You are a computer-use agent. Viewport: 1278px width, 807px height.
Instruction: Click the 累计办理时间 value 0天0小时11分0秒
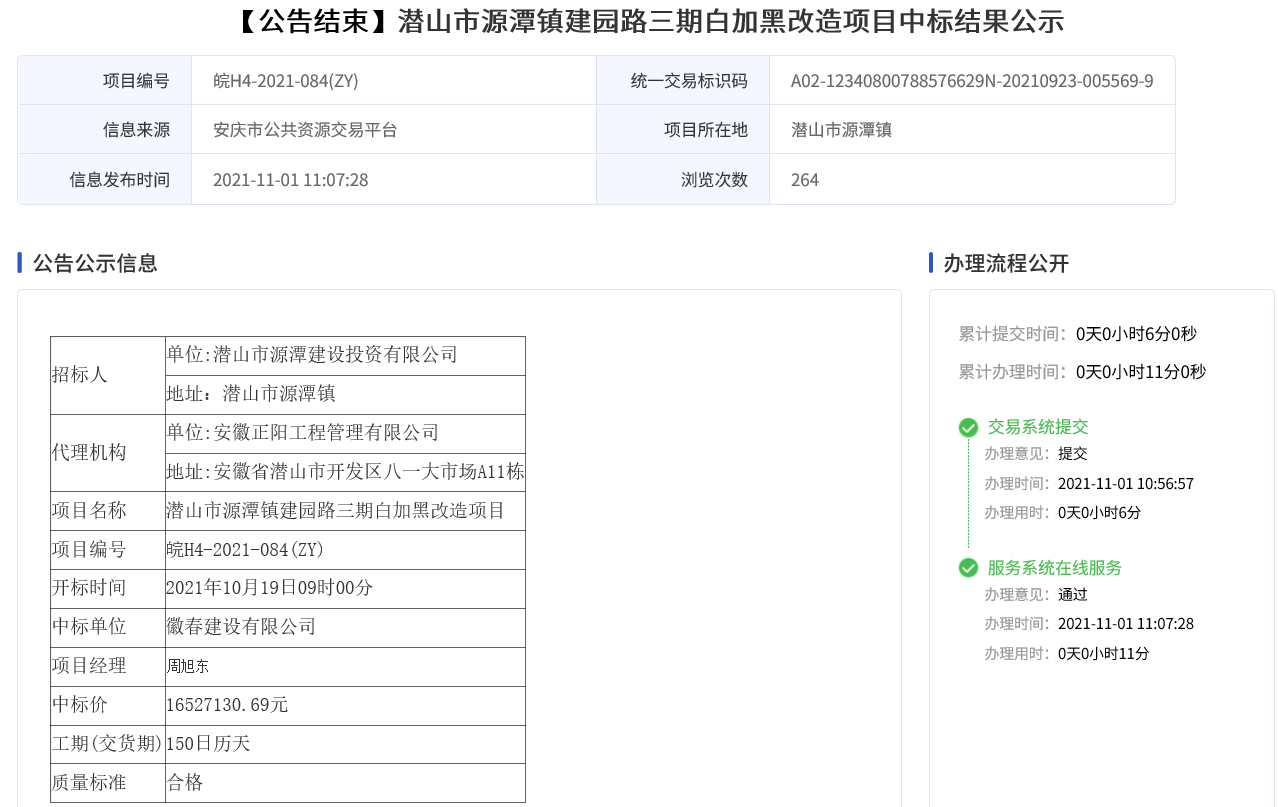coord(1140,372)
